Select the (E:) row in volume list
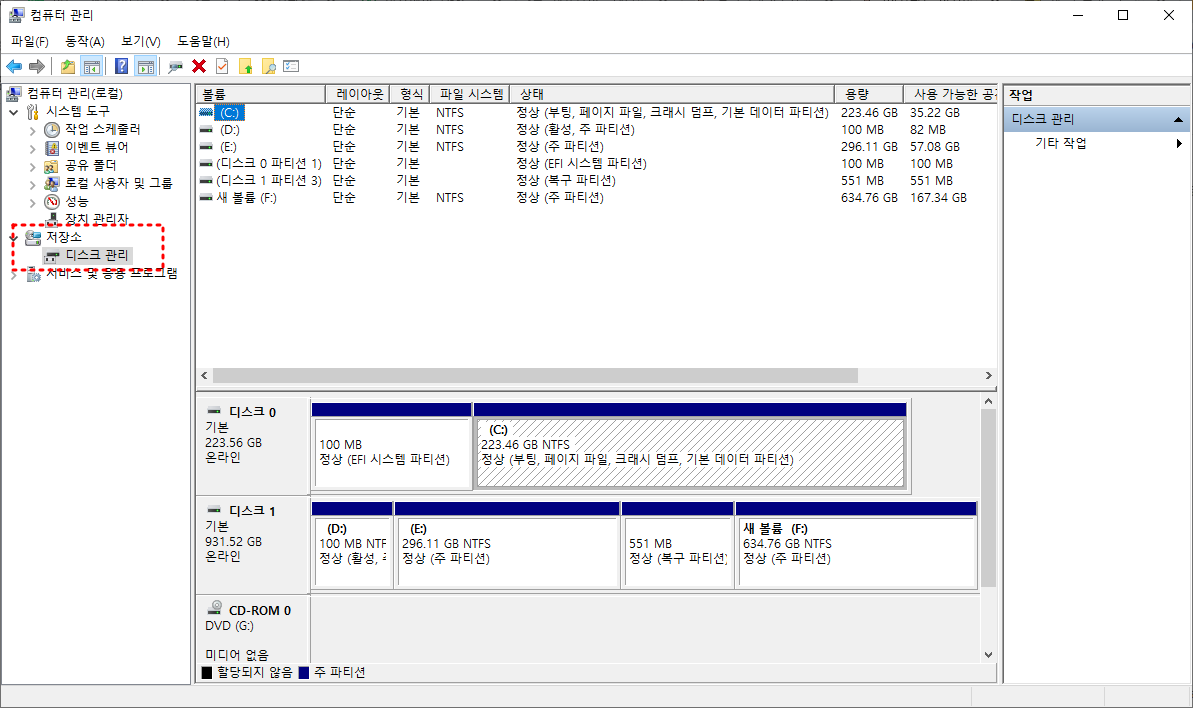Viewport: 1193px width, 708px height. [x=596, y=146]
